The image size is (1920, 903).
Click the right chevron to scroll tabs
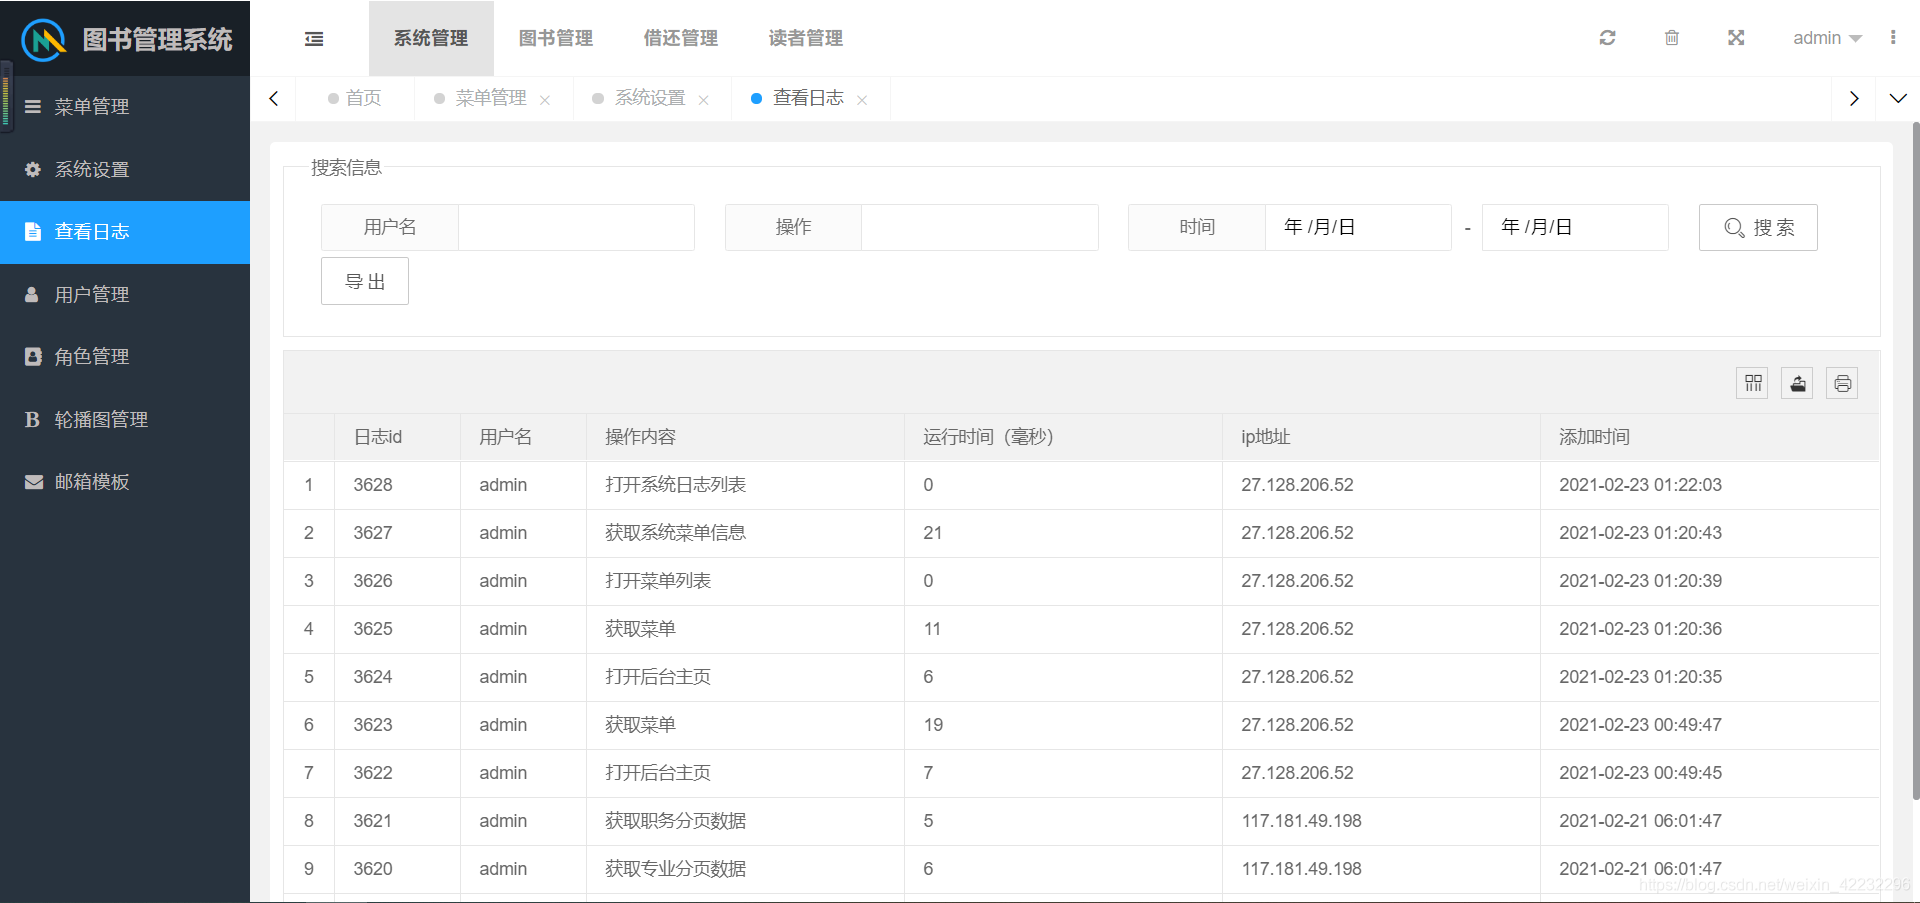1854,98
